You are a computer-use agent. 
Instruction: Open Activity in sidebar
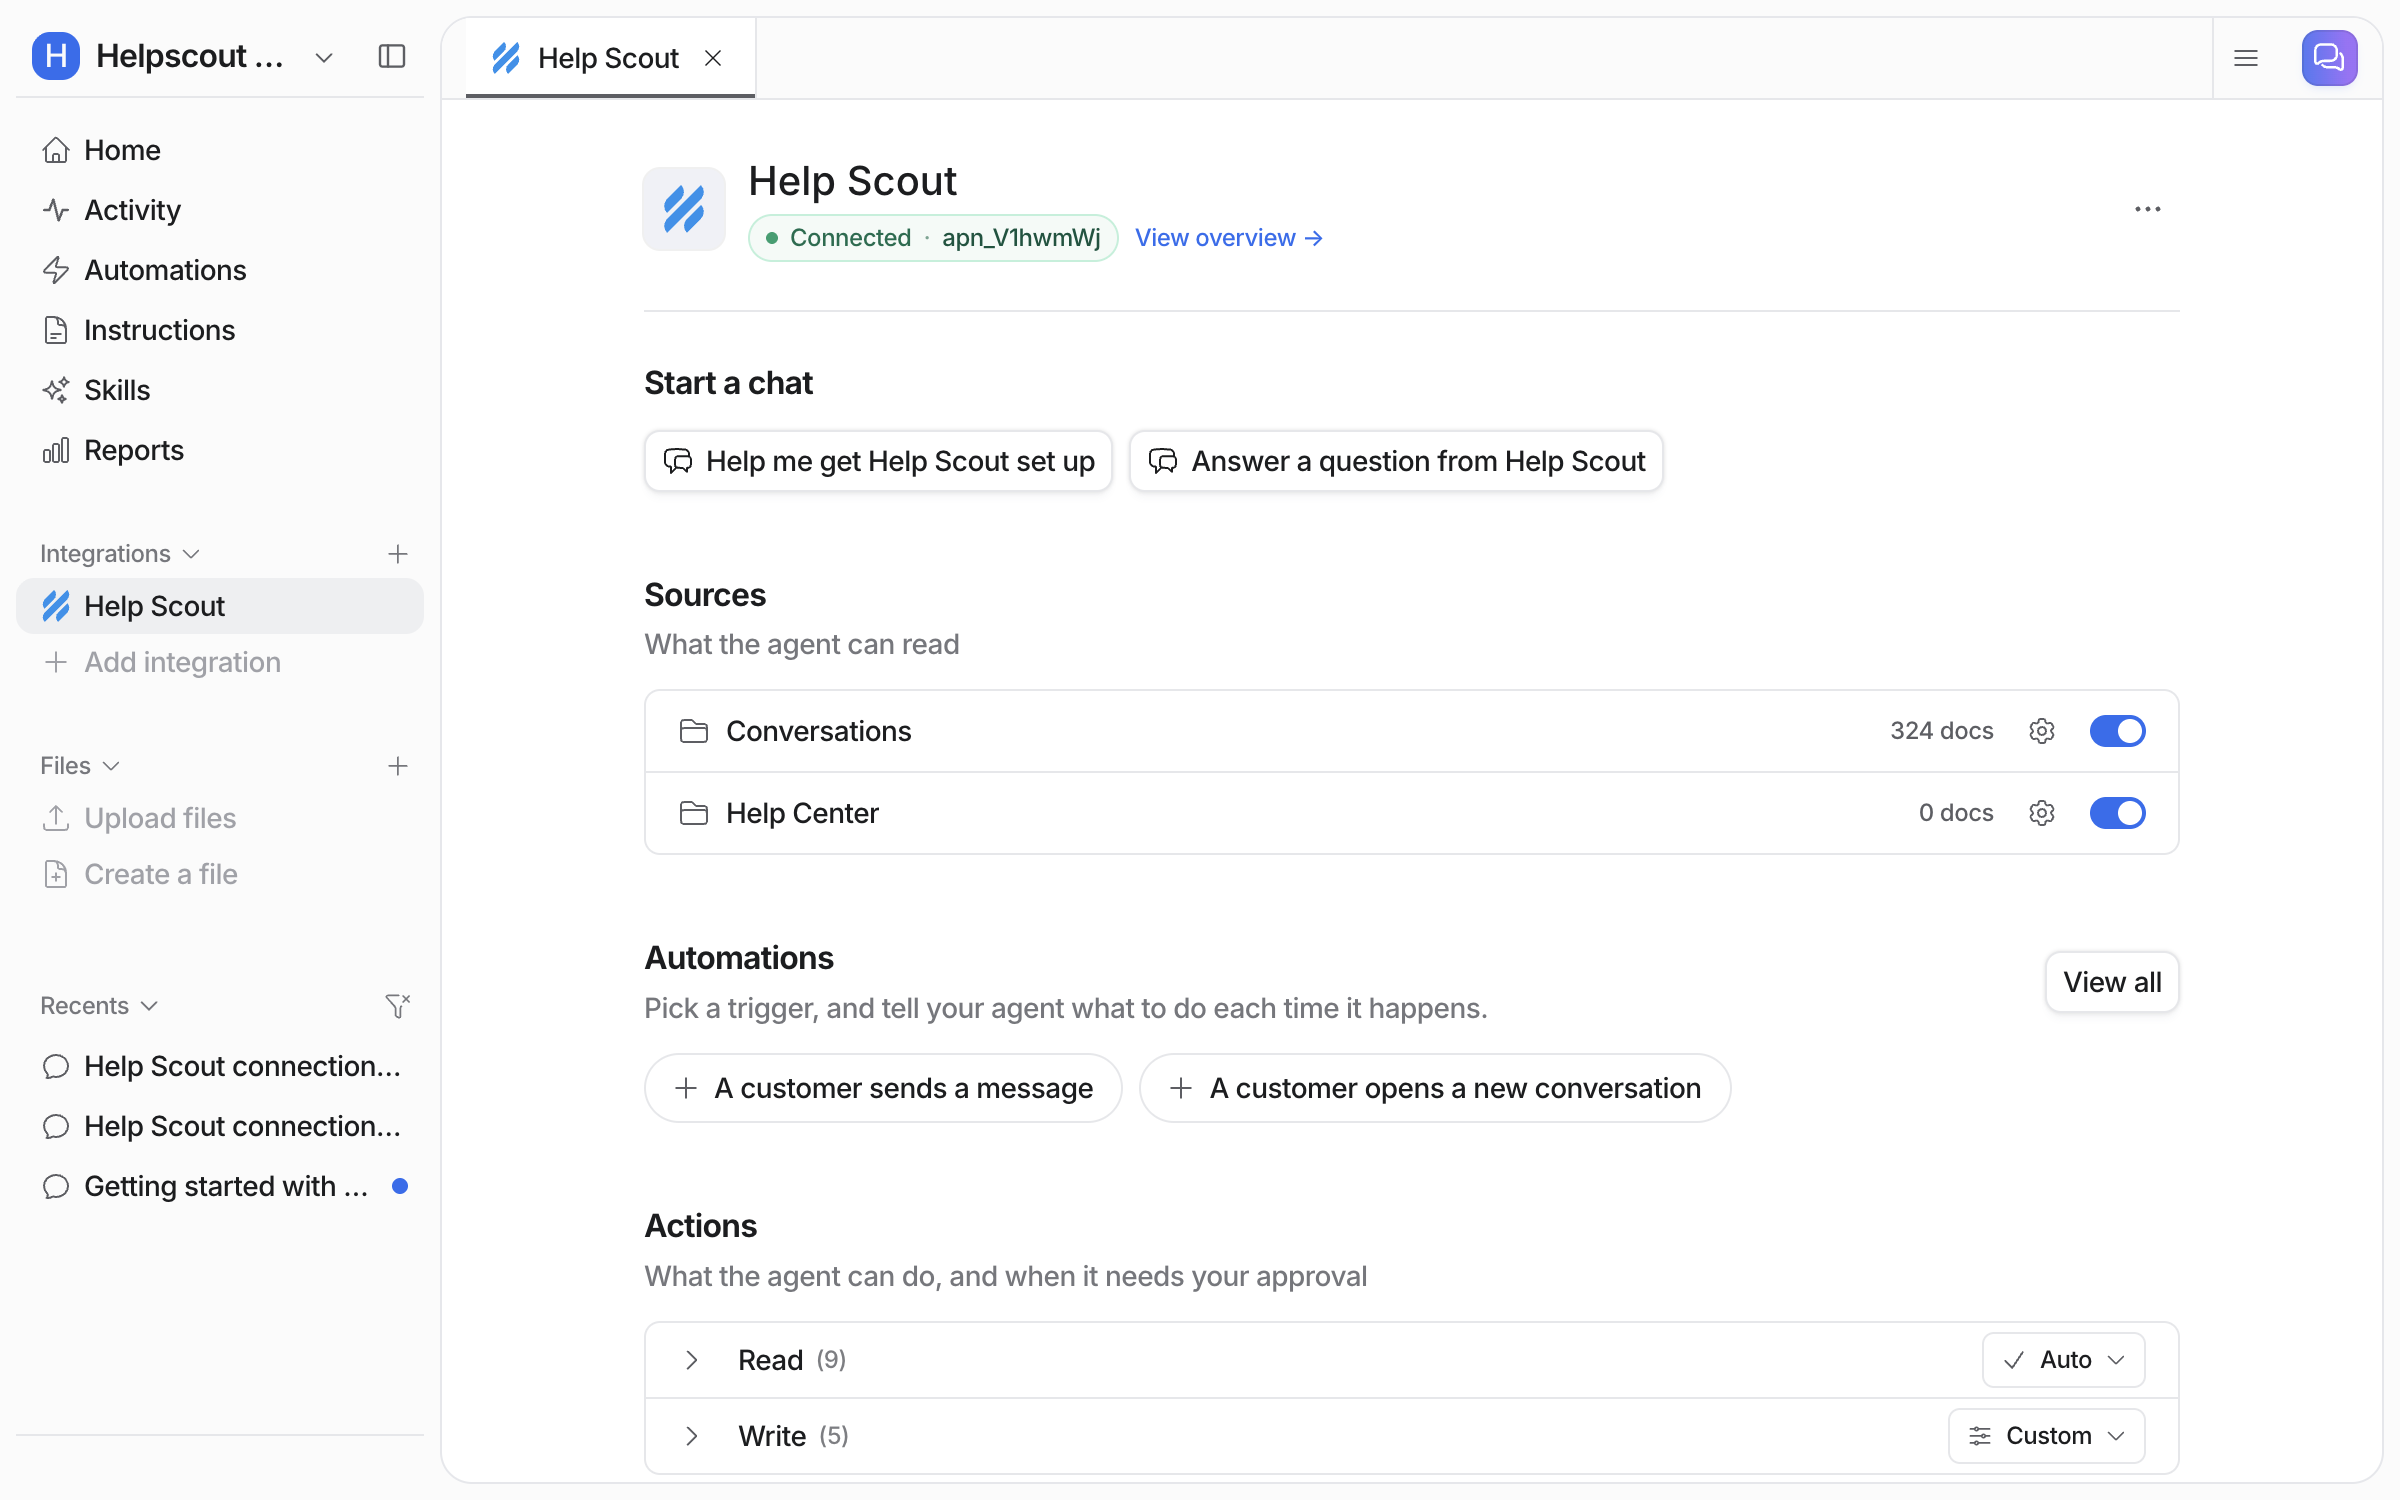tap(220, 210)
